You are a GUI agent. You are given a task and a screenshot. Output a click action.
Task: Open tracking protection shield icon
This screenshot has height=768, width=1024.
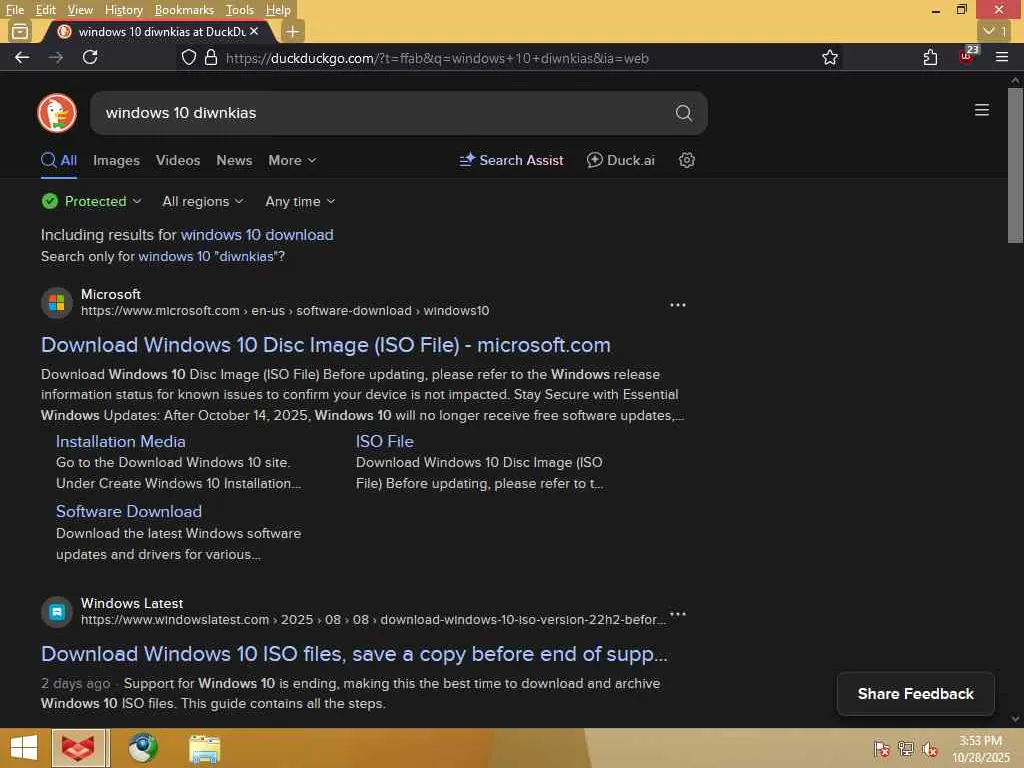coord(189,57)
